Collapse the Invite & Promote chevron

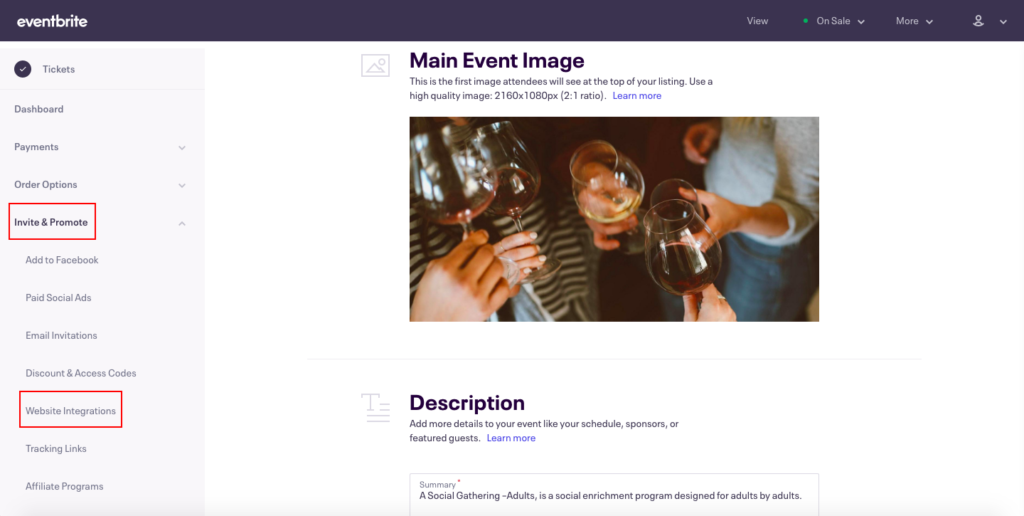[x=182, y=223]
